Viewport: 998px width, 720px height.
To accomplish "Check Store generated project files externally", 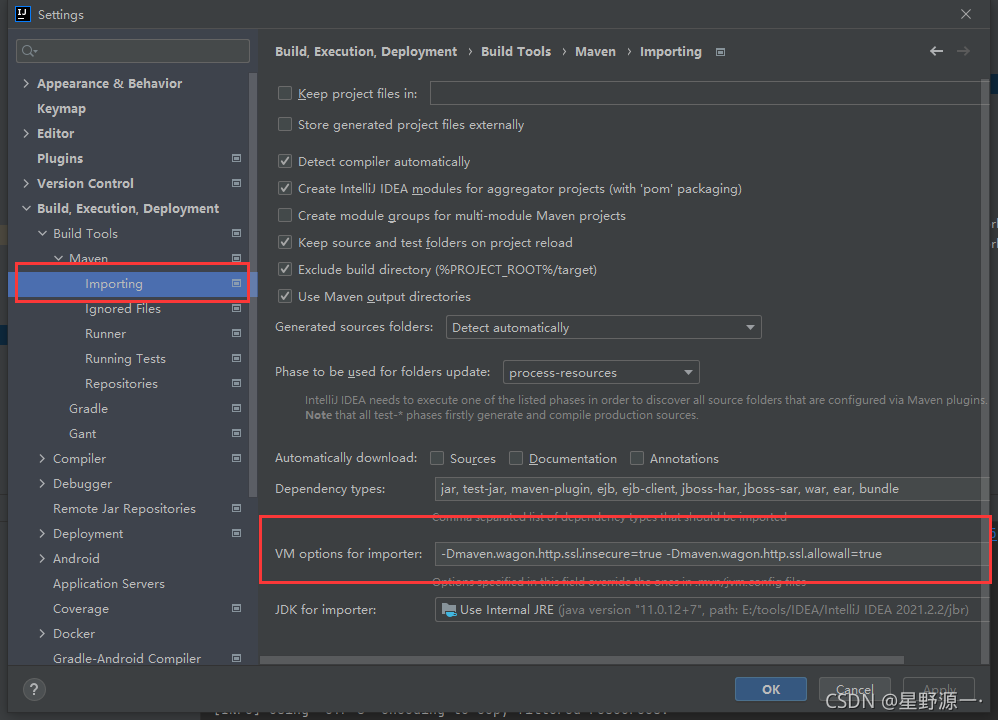I will click(x=285, y=125).
